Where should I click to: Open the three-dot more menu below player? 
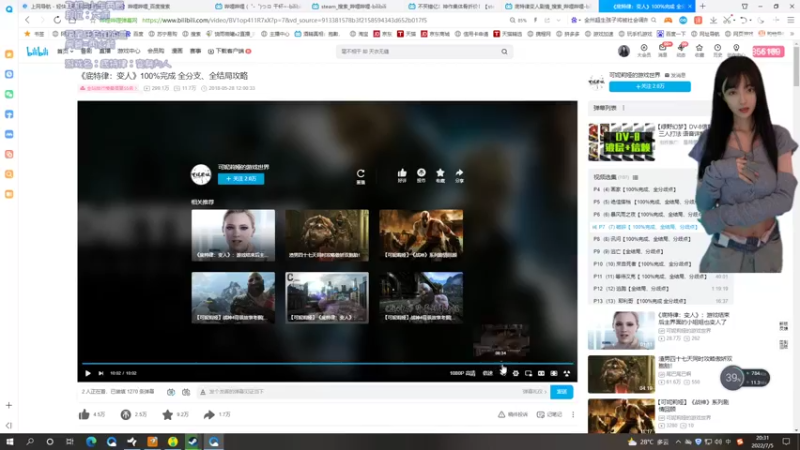click(573, 415)
